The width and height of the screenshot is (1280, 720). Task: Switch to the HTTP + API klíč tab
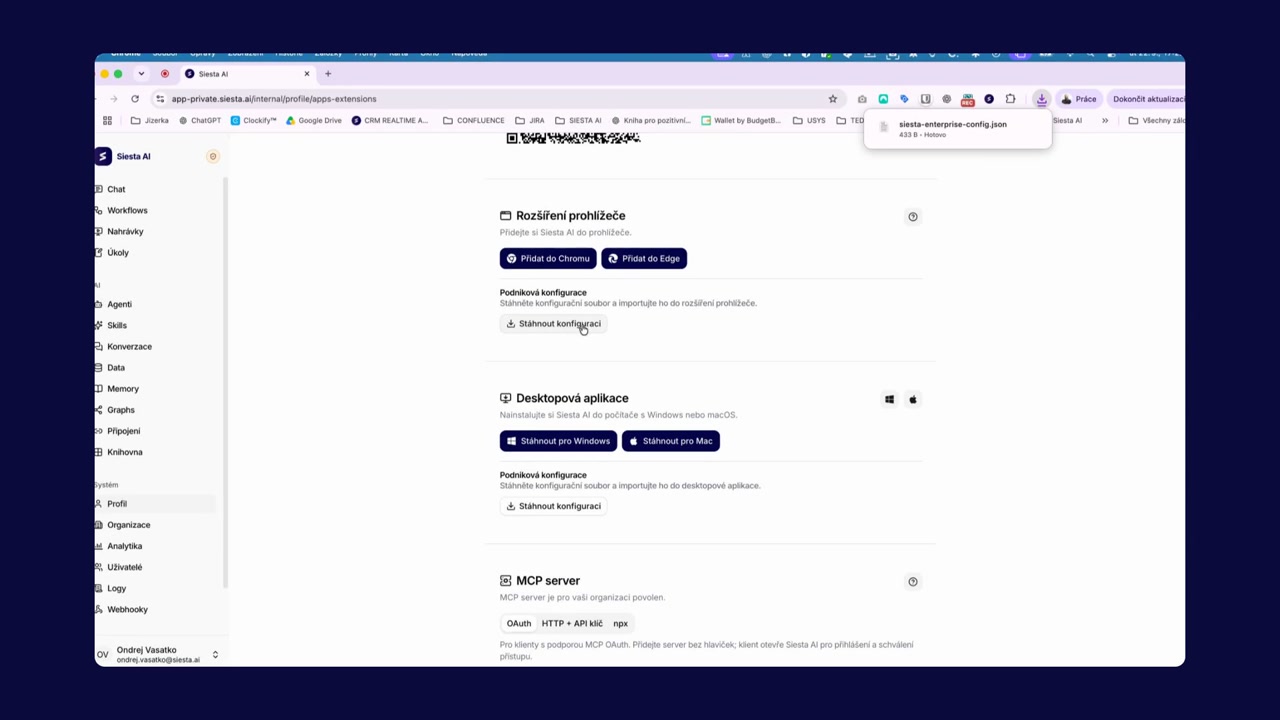point(572,623)
